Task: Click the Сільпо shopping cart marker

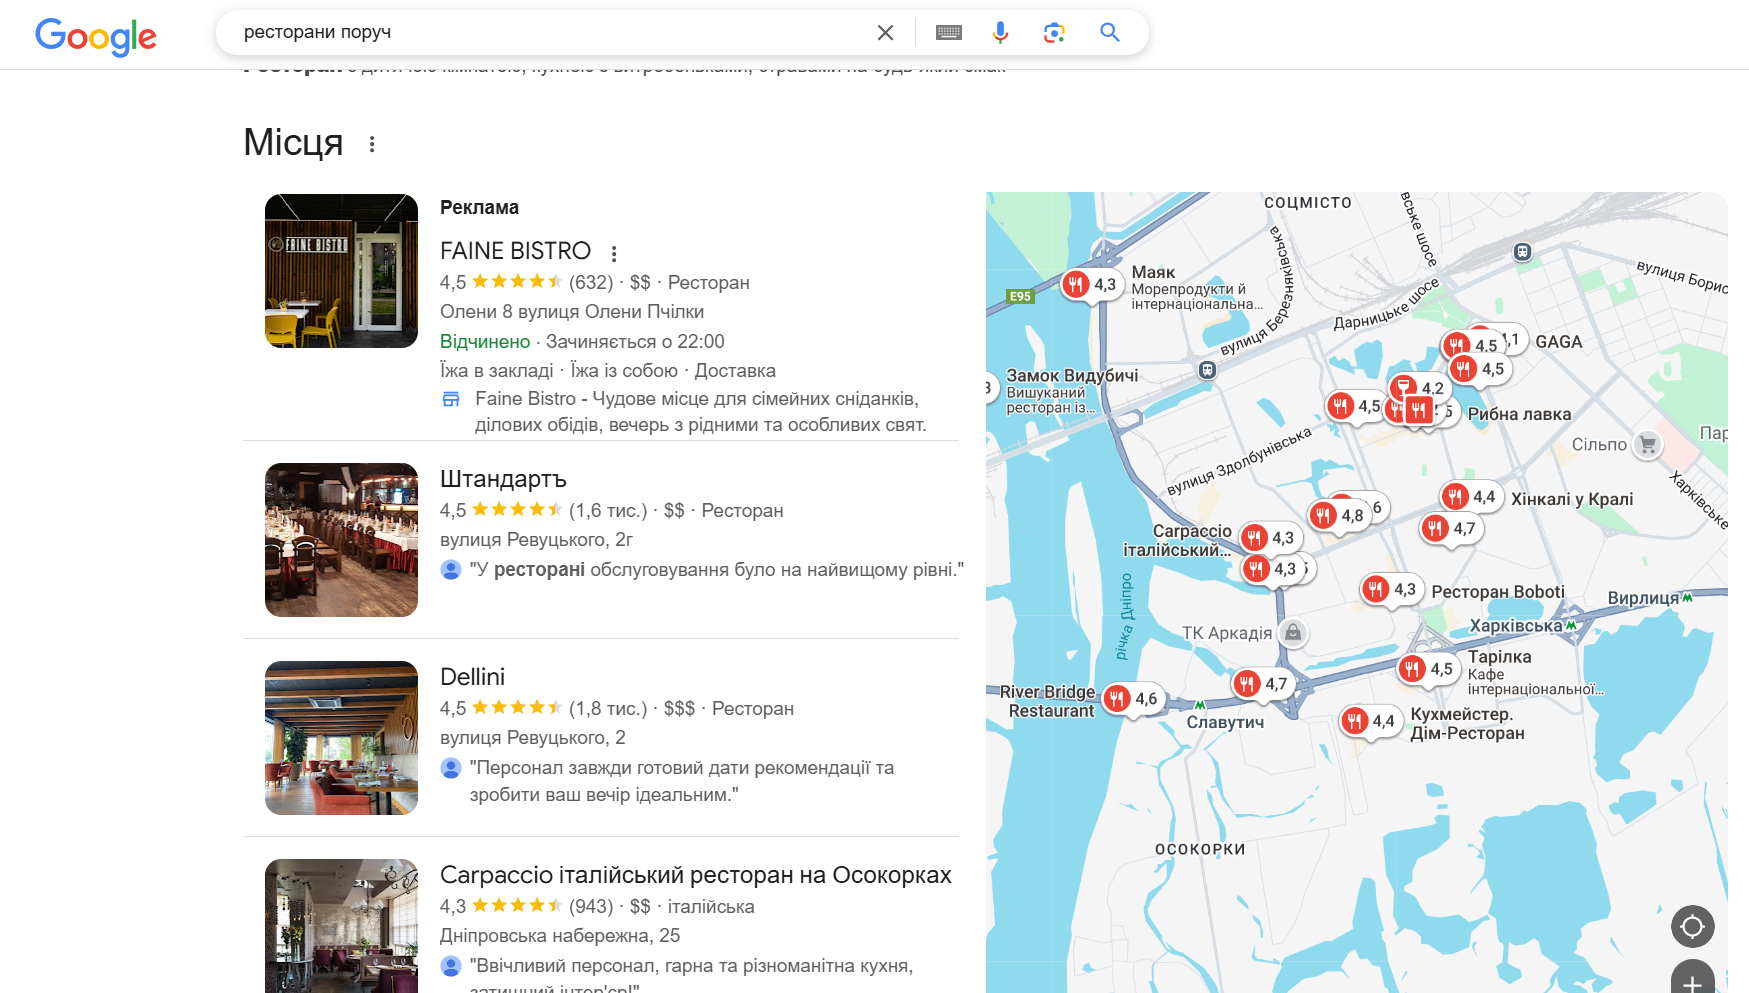Action: pos(1648,445)
